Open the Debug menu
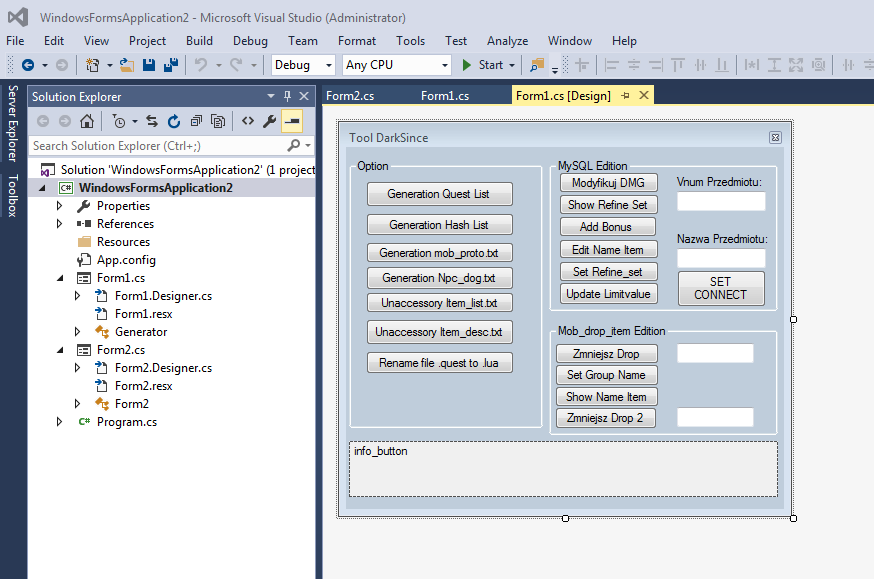The height and width of the screenshot is (579, 874). tap(250, 41)
